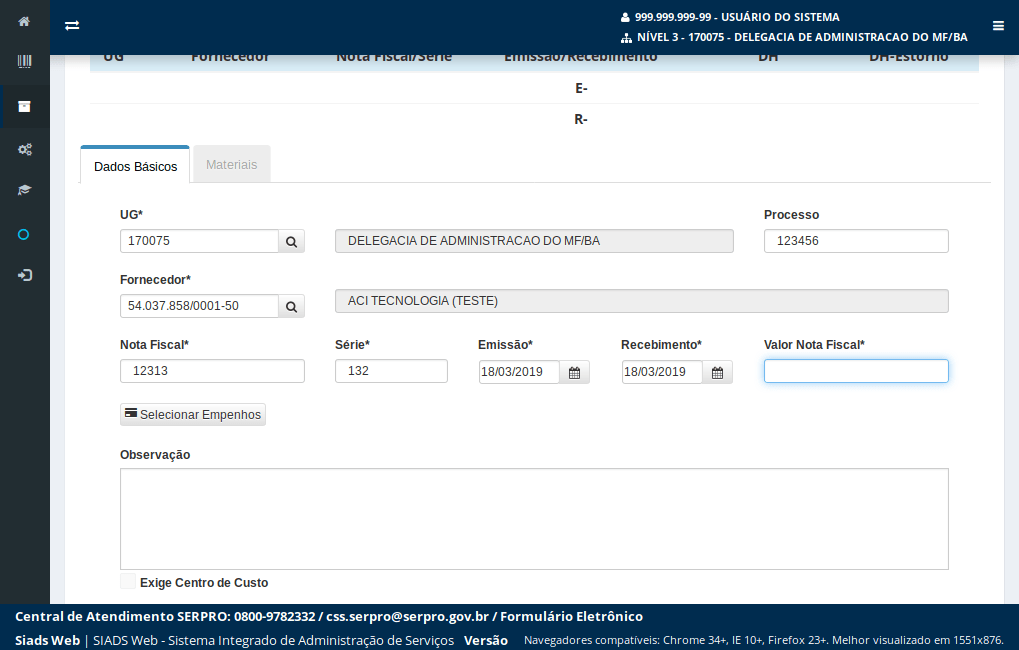Toggle sidebar with the swap arrows icon
The image size is (1019, 650).
click(72, 25)
